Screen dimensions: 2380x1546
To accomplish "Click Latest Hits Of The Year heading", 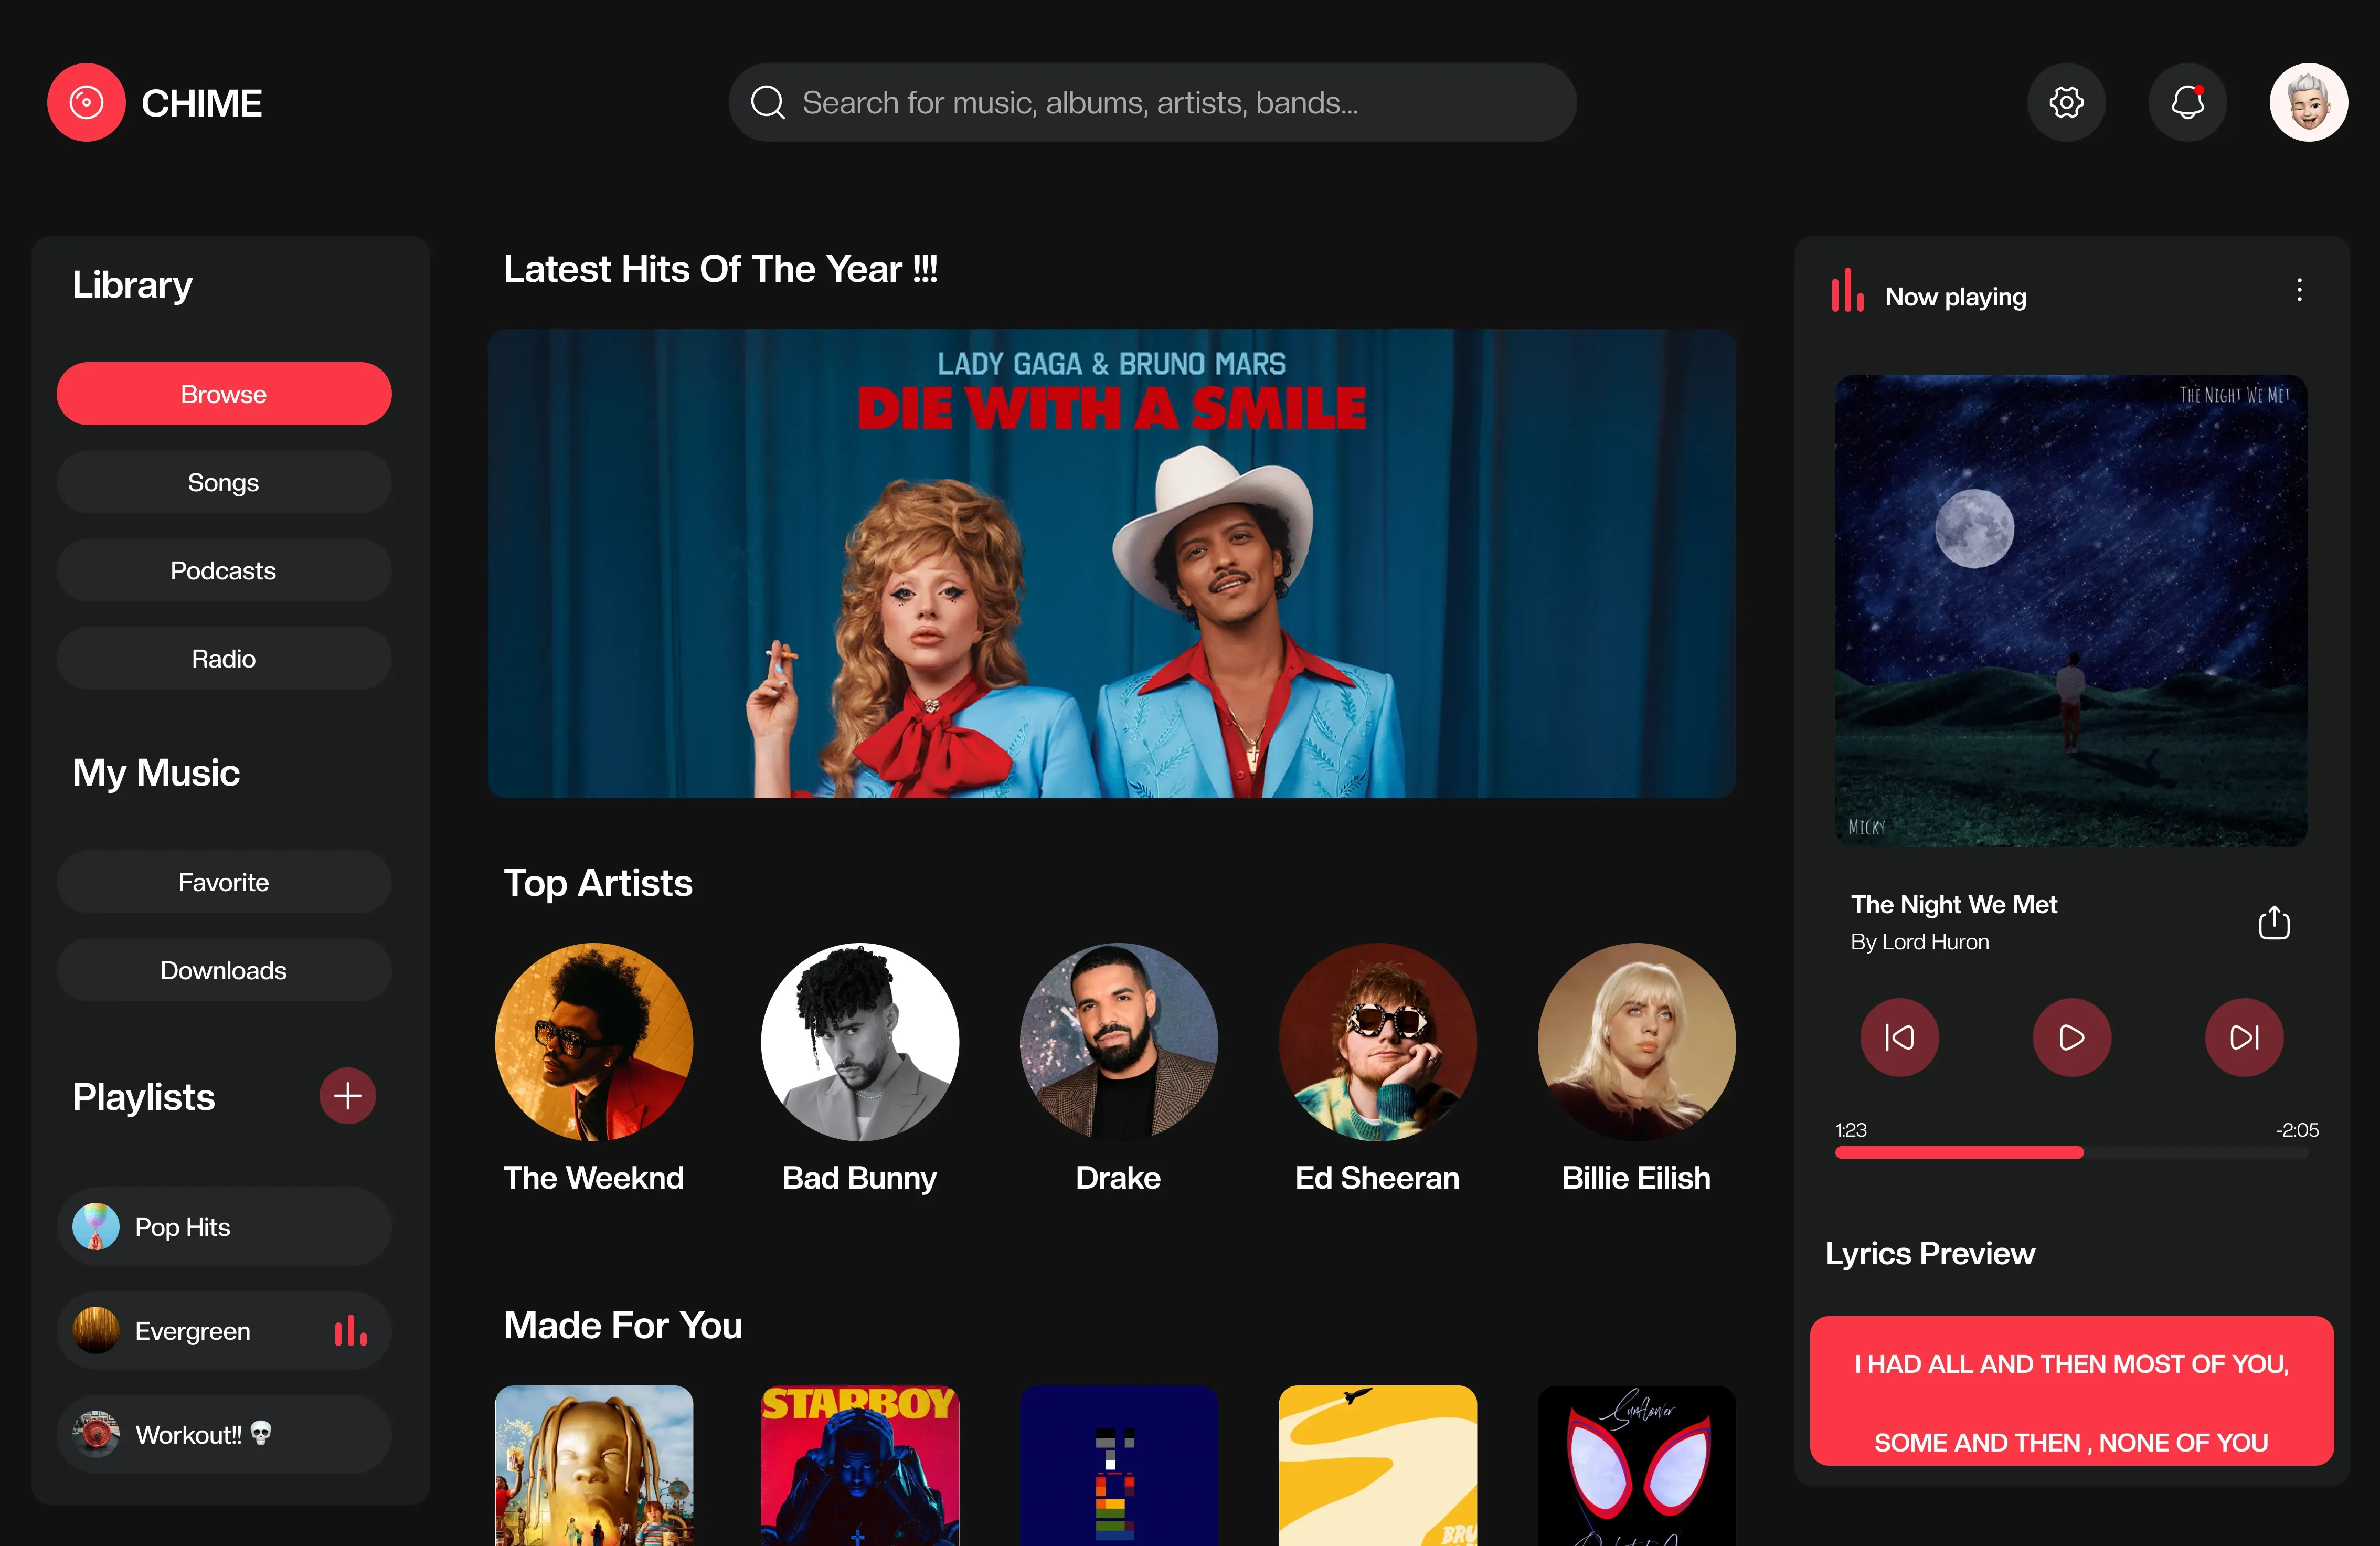I will click(720, 269).
